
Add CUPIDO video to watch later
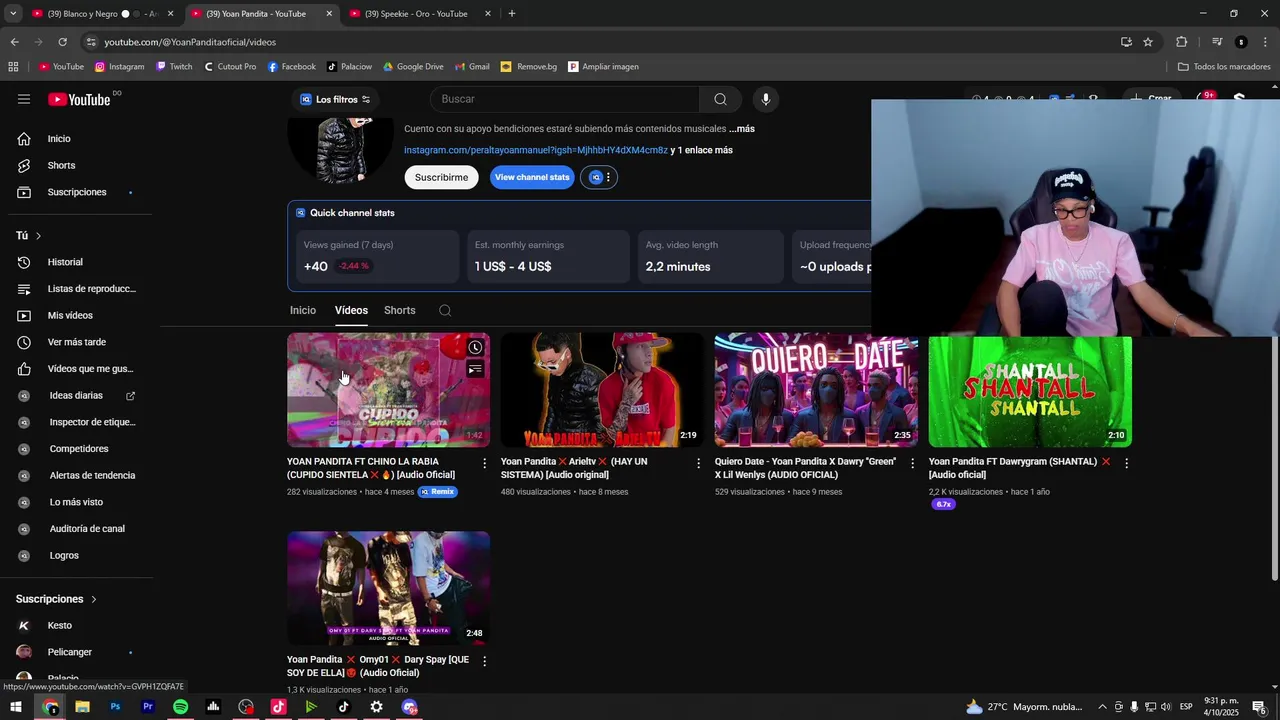point(476,348)
